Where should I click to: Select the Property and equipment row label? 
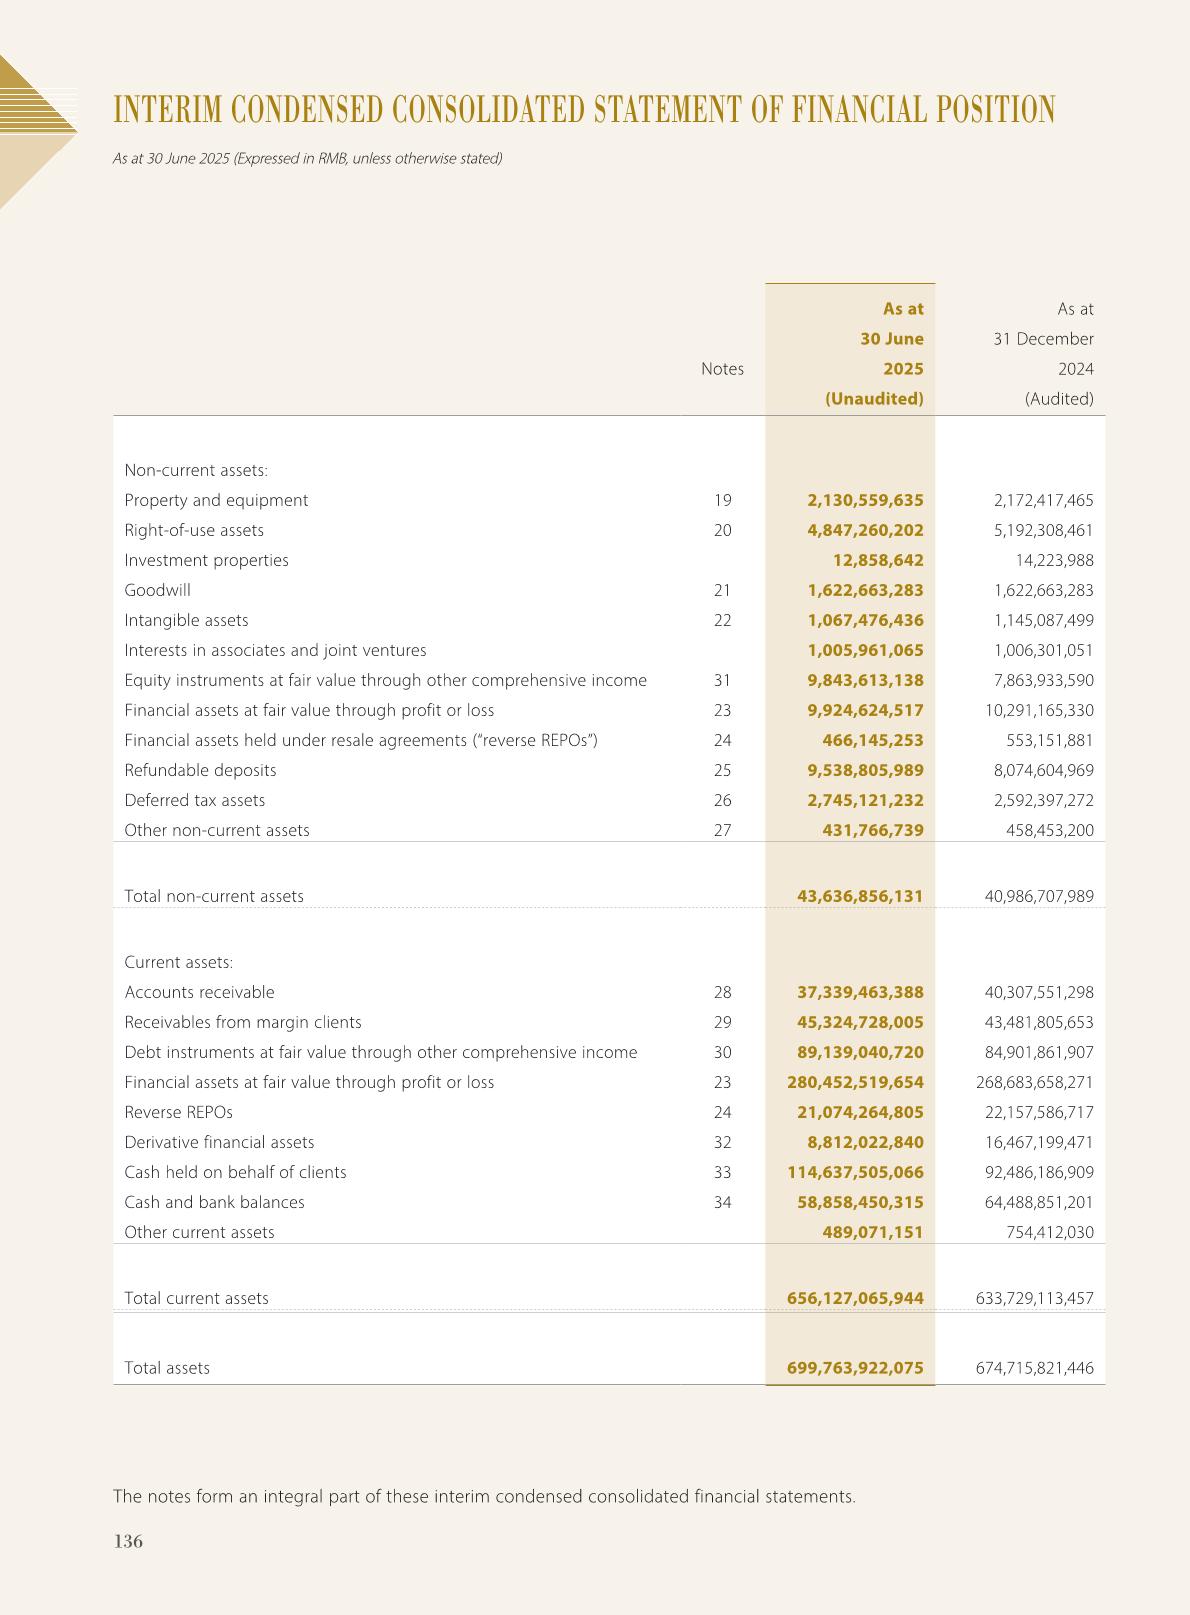(x=216, y=500)
